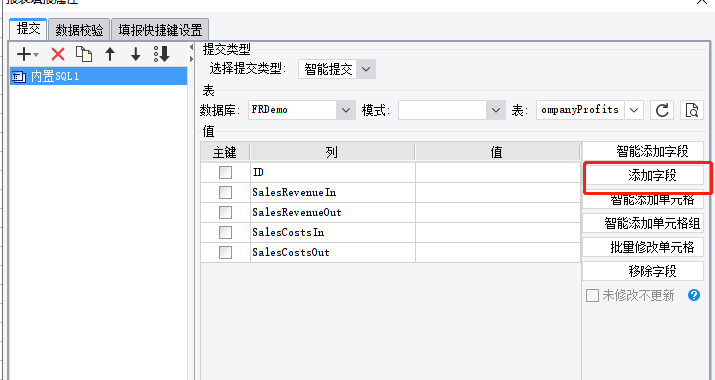Click the preview table data icon

pos(692,110)
